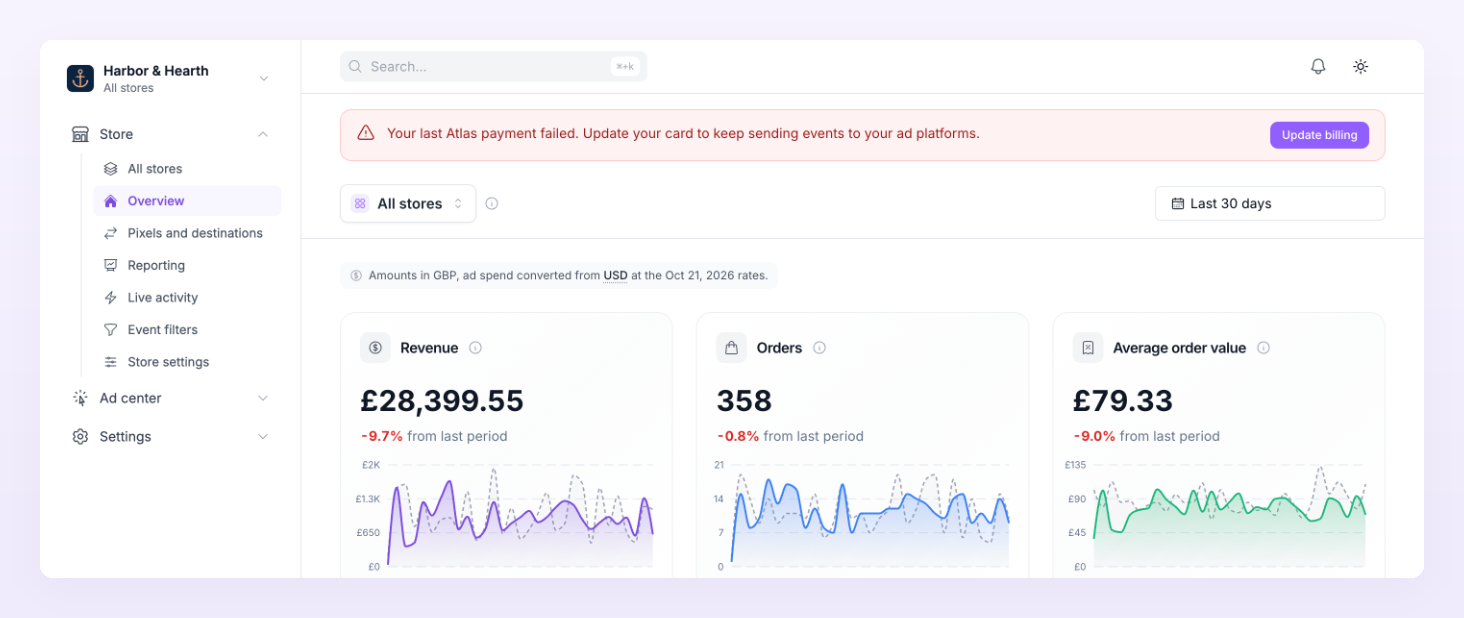Click the Orders card shopping bag icon
Viewport: 1464px width, 618px height.
(x=731, y=348)
